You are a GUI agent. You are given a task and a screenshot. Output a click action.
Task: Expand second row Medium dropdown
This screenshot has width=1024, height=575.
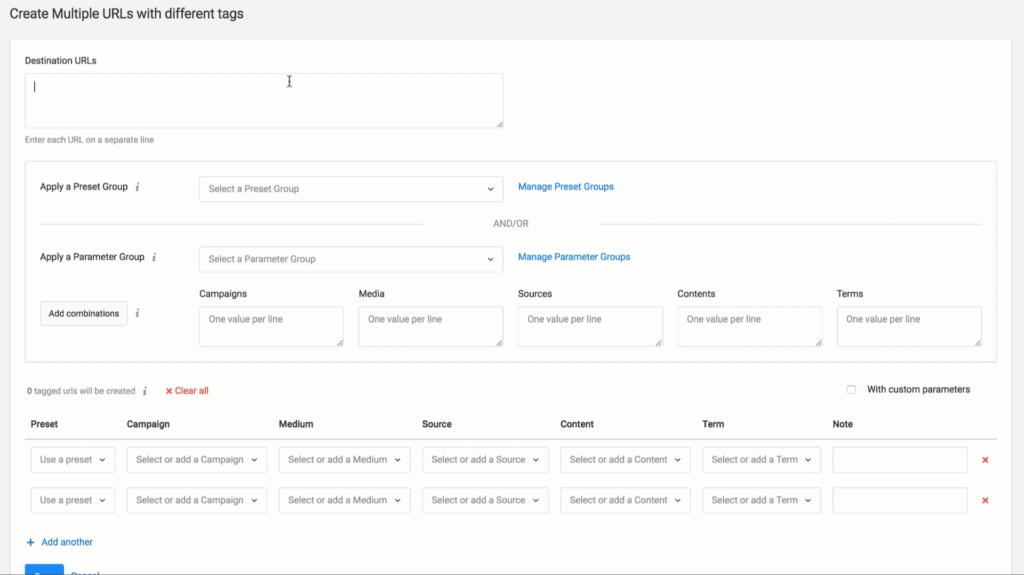click(345, 500)
